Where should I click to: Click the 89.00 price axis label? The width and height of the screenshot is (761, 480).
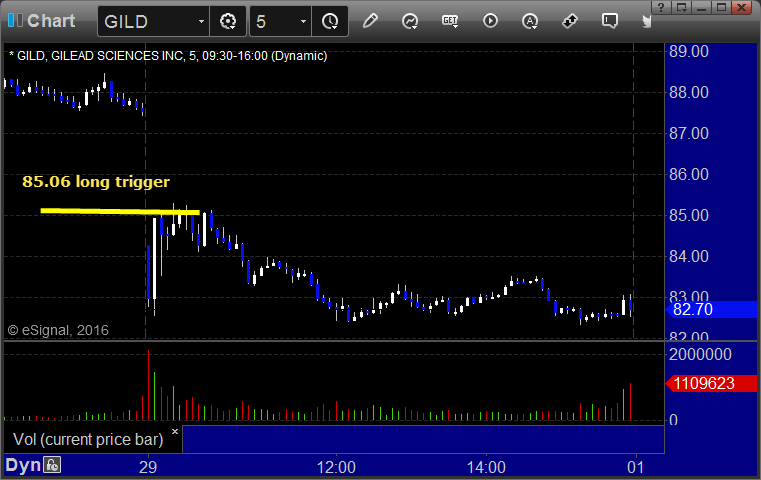tap(689, 51)
